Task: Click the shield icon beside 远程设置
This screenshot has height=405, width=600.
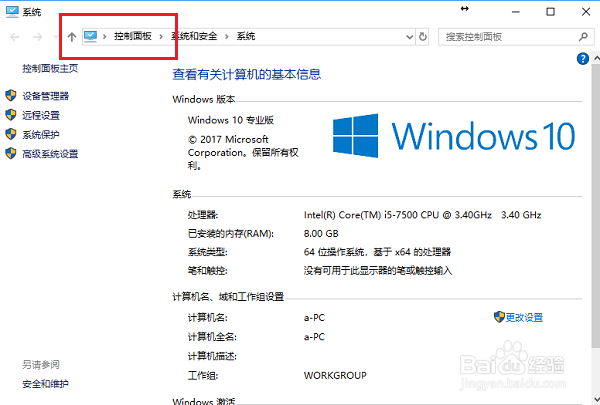Action: (x=11, y=115)
